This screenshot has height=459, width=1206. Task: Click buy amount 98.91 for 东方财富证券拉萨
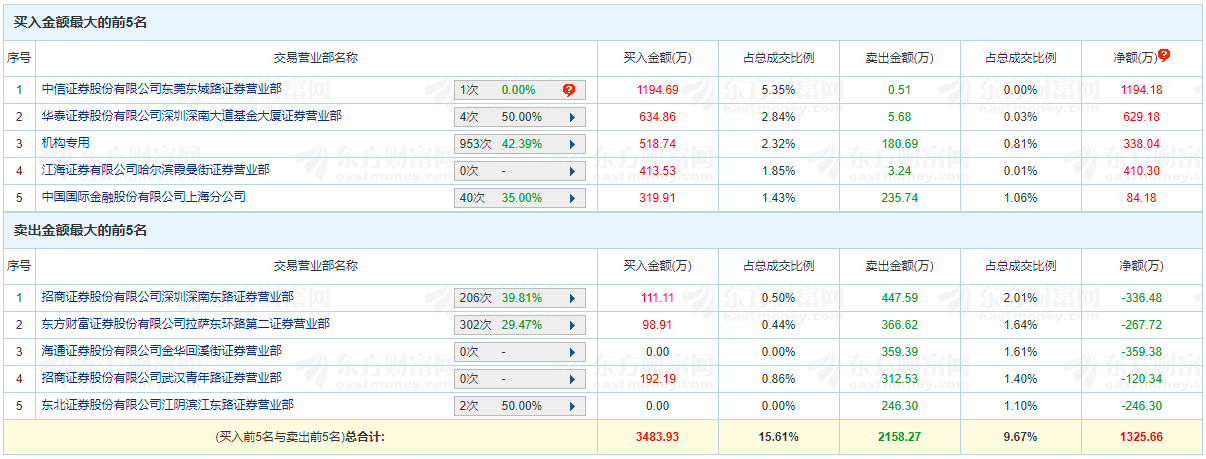pos(658,325)
